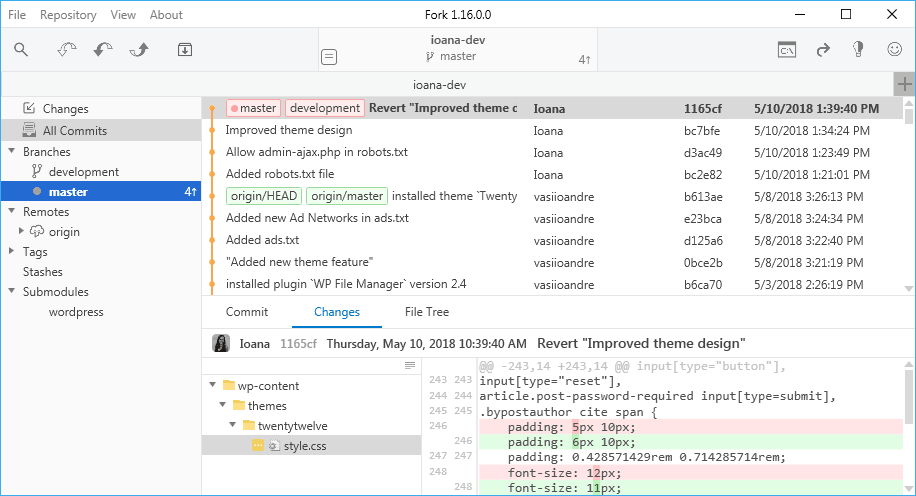This screenshot has width=916, height=496.
Task: Select commit installed plugin WP File Manager
Action: tap(553, 285)
